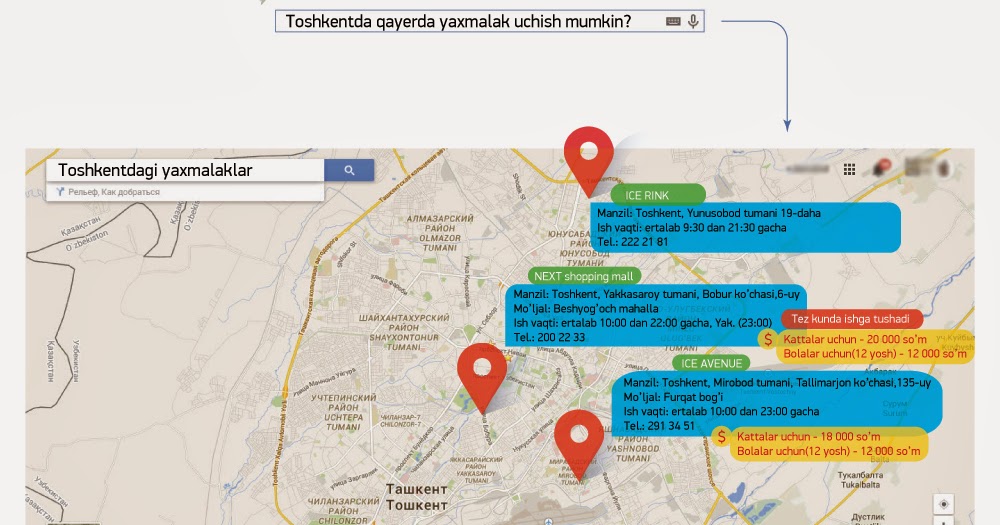Click the Рельеф, Как добраться link
This screenshot has height=525, width=1000.
[x=114, y=192]
